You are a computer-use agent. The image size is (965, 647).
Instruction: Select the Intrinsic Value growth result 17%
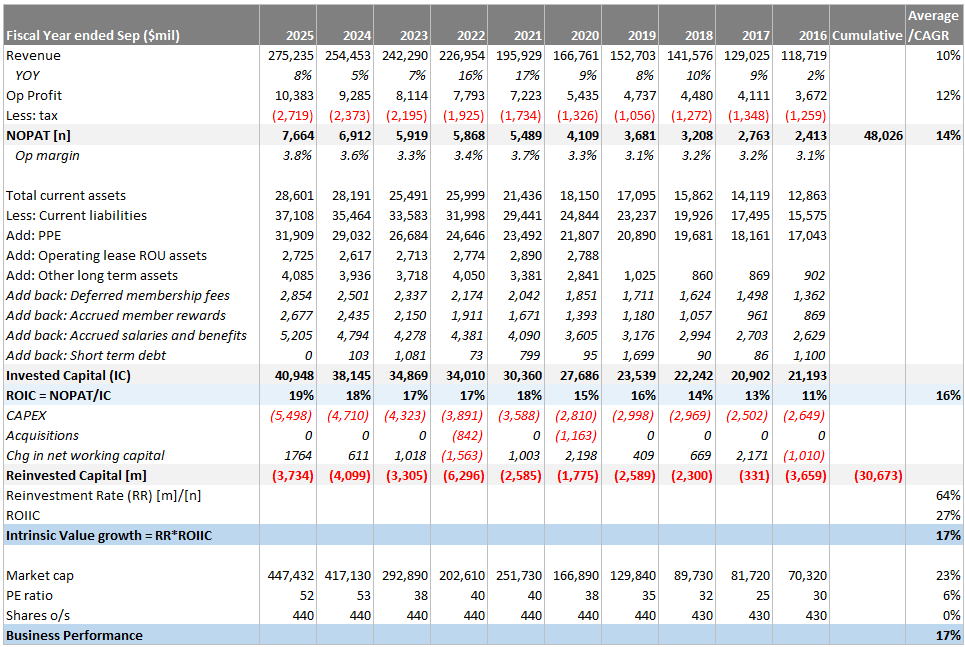click(948, 536)
